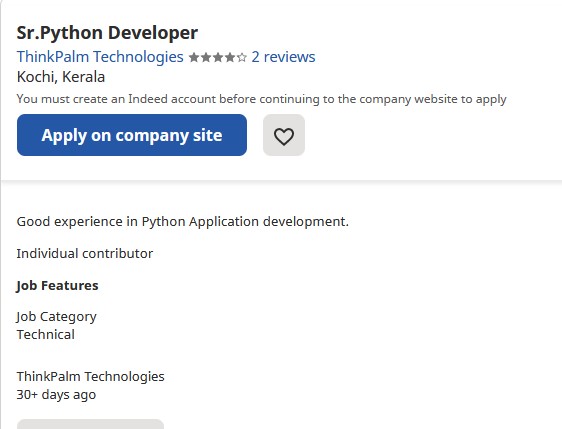Image resolution: width=562 pixels, height=429 pixels.
Task: Click the 30+ days ago posting date
Action: pos(56,395)
